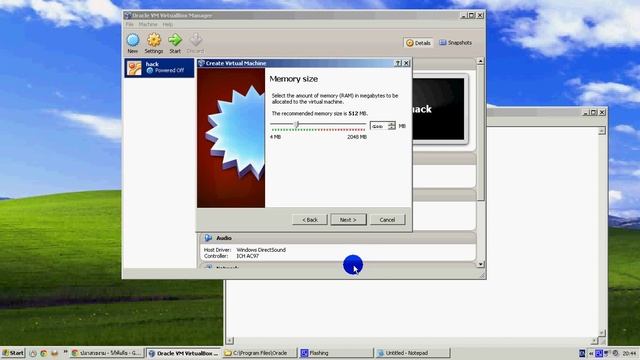The height and width of the screenshot is (360, 640).
Task: Click the taskbar clock
Action: coord(629,353)
